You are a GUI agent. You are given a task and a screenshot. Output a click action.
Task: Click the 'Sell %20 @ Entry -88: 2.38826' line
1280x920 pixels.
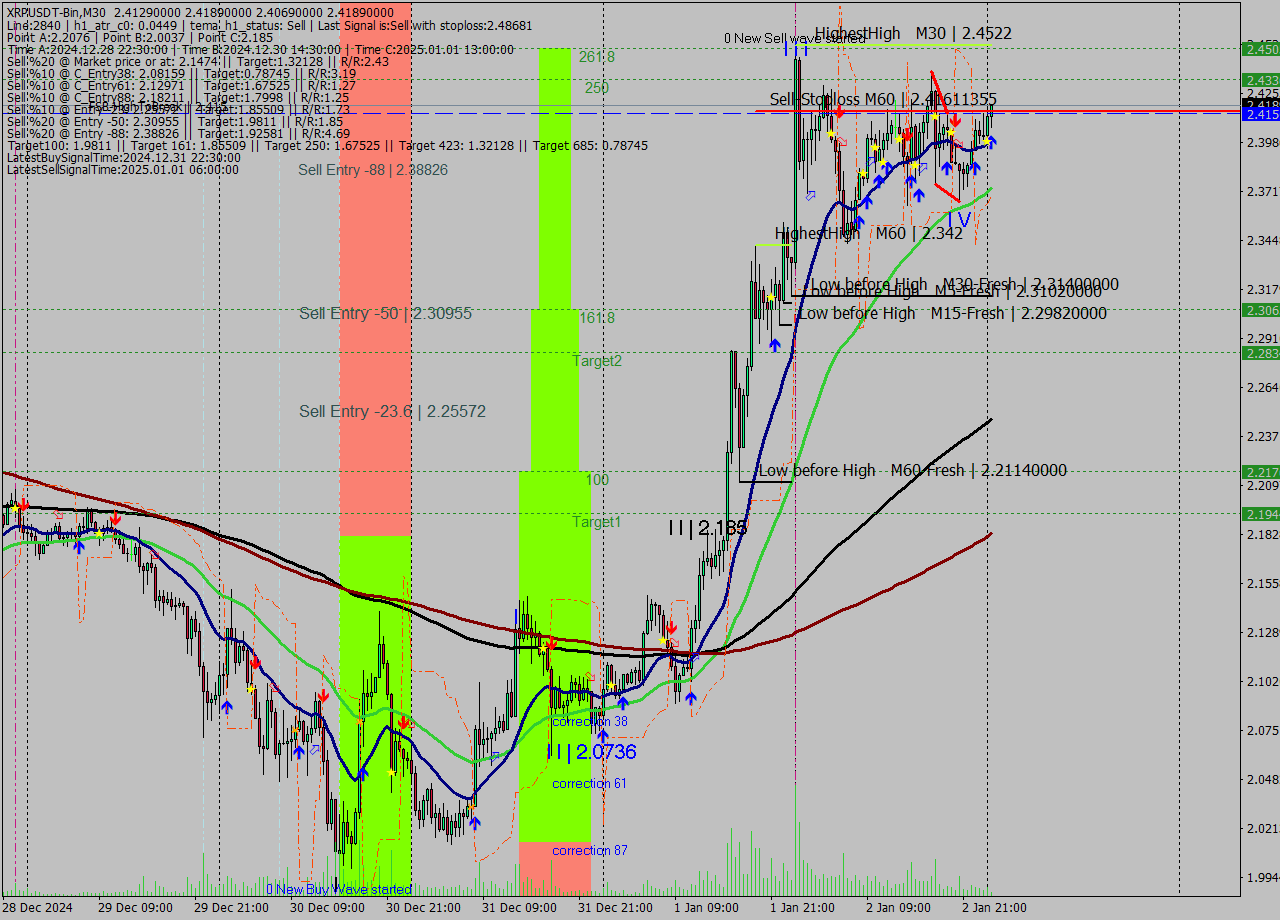pos(178,133)
